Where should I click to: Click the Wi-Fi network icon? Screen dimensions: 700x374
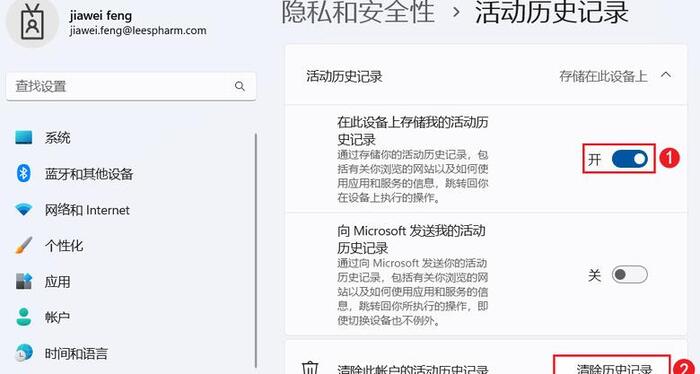24,209
